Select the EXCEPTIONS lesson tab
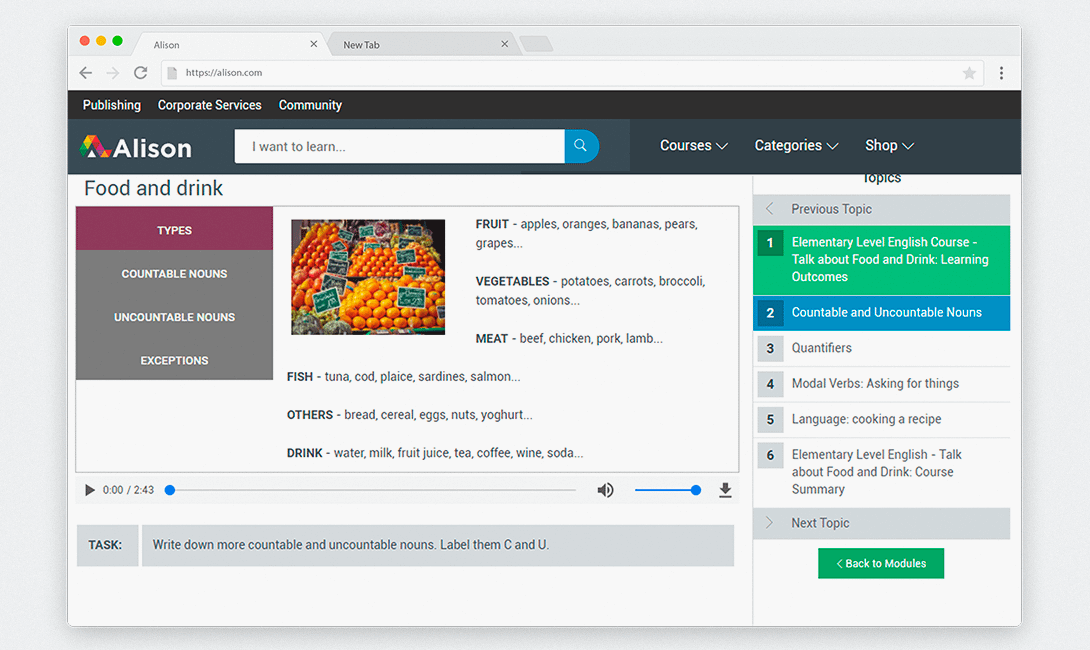Image resolution: width=1090 pixels, height=650 pixels. (x=174, y=360)
